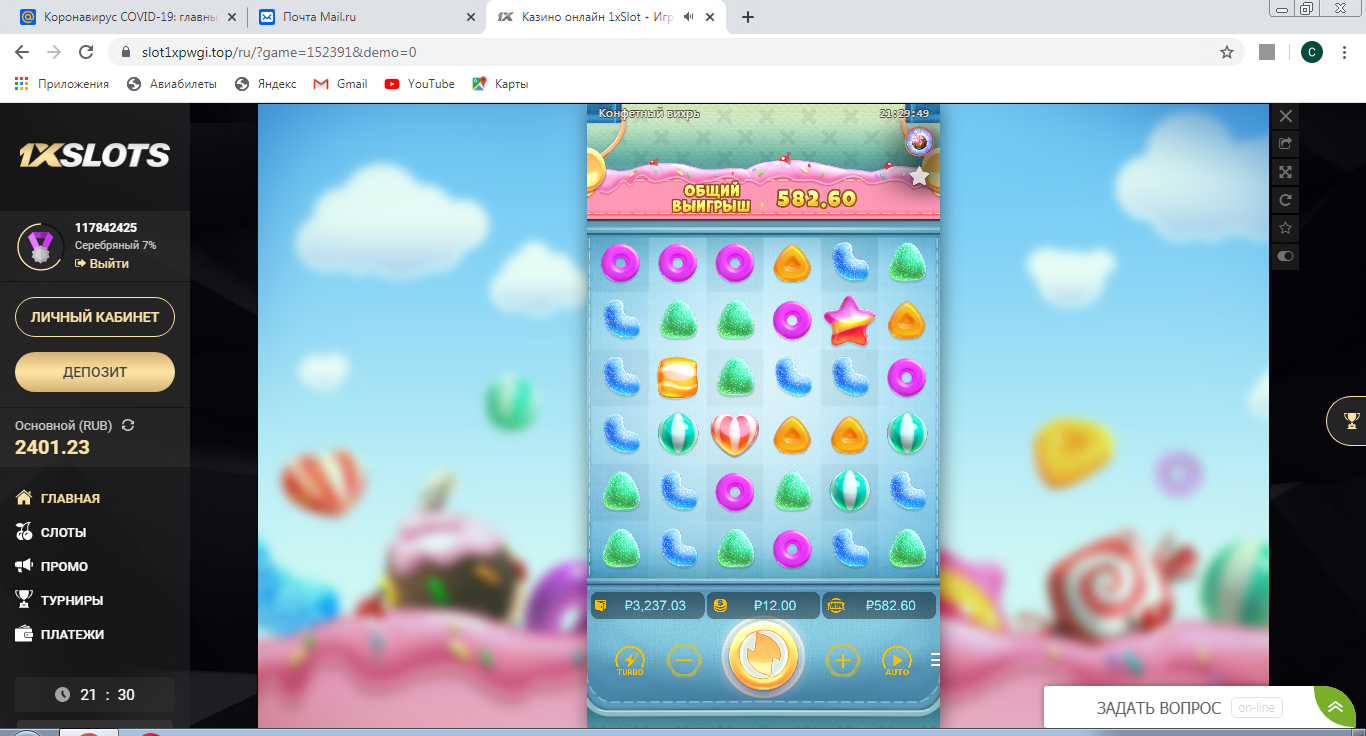Reload the current browser page
The image size is (1366, 736).
coord(86,52)
